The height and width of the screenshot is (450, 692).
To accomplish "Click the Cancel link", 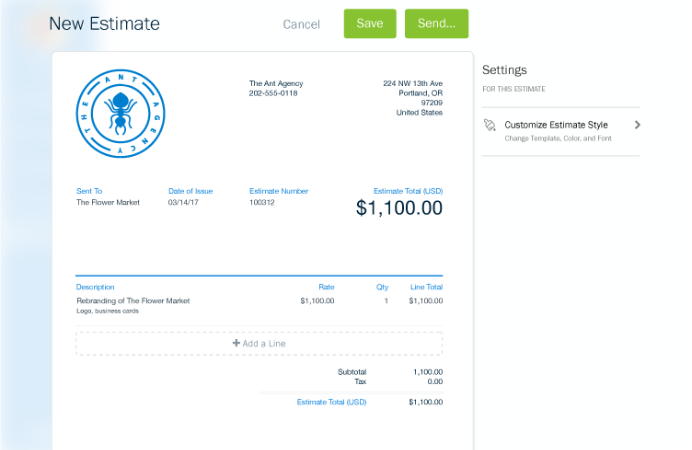I will pyautogui.click(x=301, y=24).
